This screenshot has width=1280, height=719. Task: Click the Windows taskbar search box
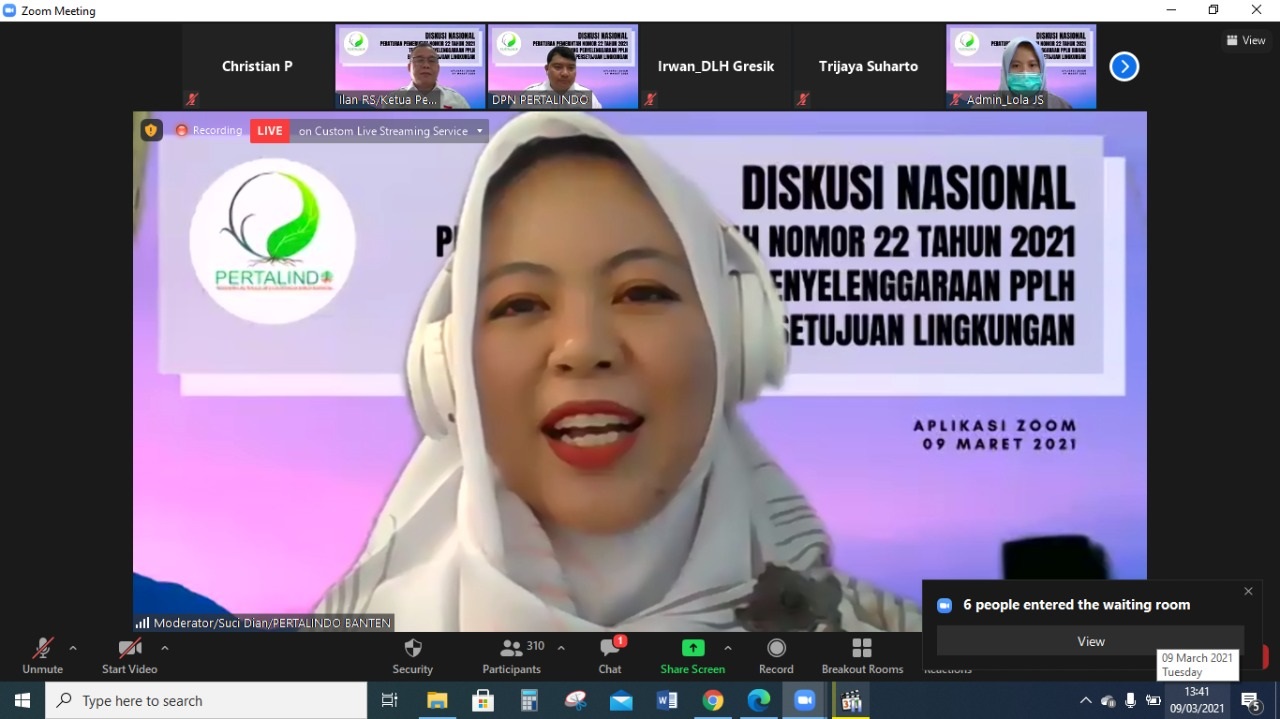(206, 701)
